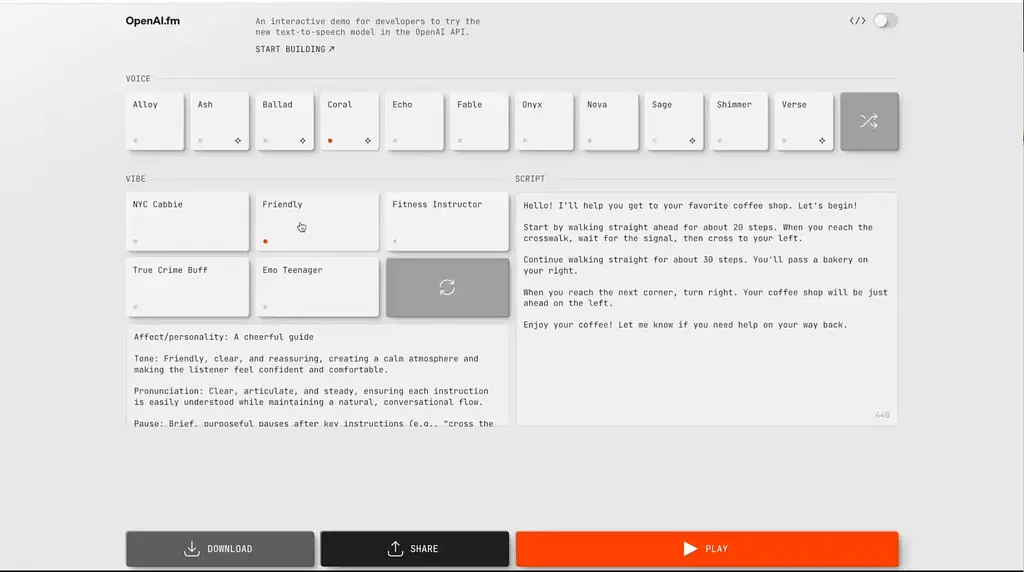The height and width of the screenshot is (572, 1024).
Task: Select the Coral voice
Action: pyautogui.click(x=350, y=121)
